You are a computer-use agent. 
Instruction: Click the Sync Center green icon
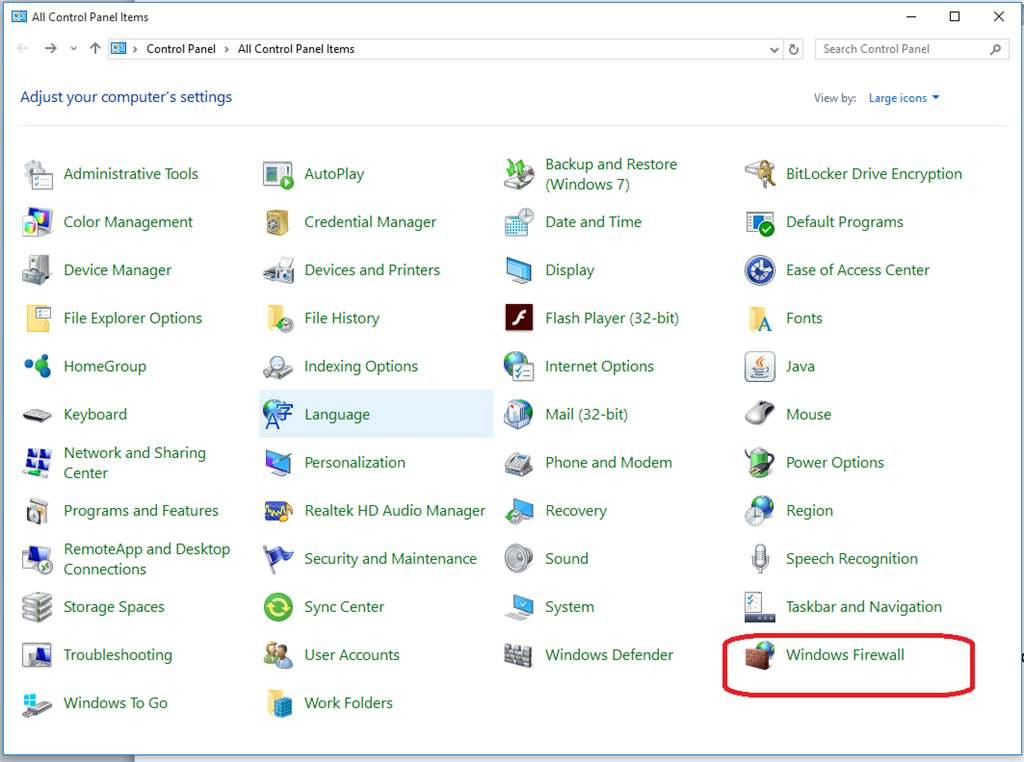point(278,607)
